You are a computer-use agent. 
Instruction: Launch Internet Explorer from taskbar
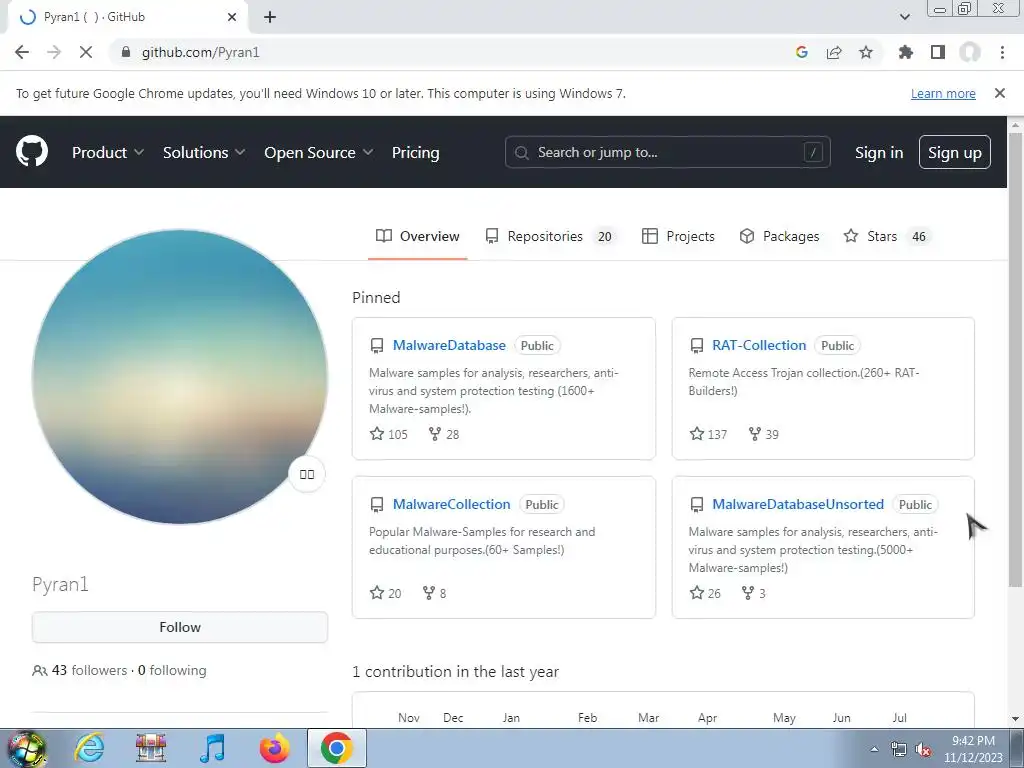(89, 748)
